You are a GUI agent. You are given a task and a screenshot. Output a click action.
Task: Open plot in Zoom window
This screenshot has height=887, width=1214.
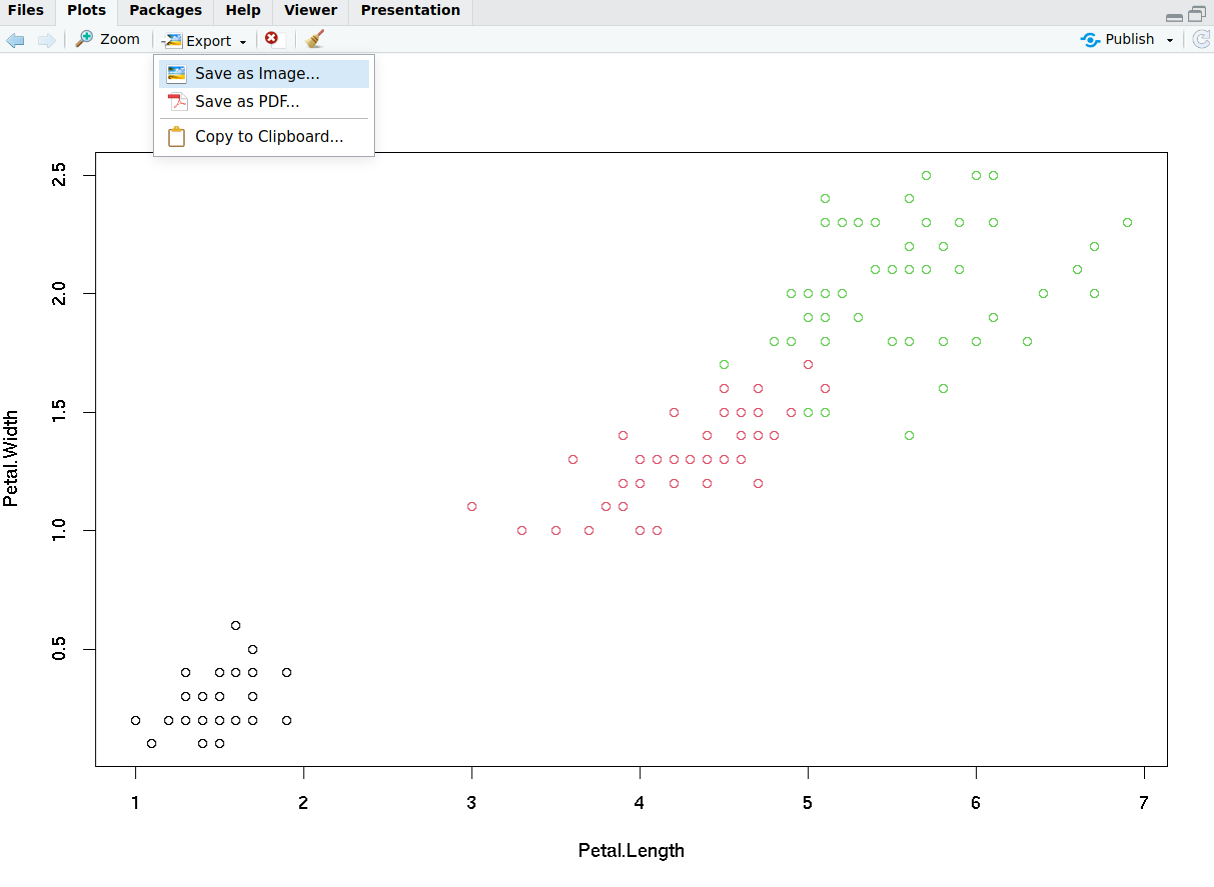(x=108, y=40)
